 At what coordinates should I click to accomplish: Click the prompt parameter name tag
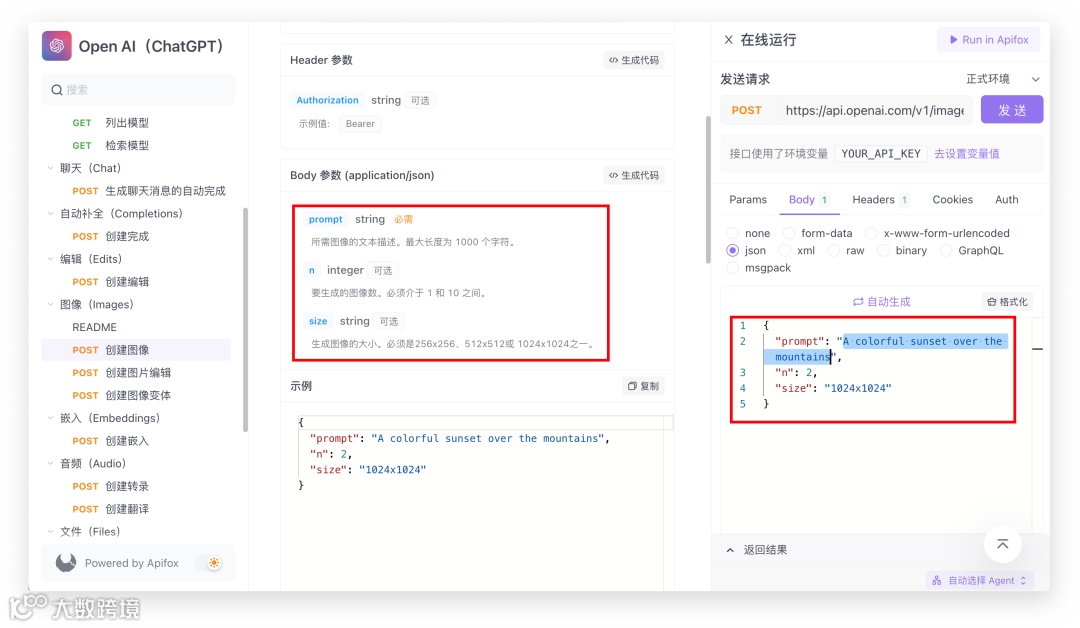[x=325, y=220]
